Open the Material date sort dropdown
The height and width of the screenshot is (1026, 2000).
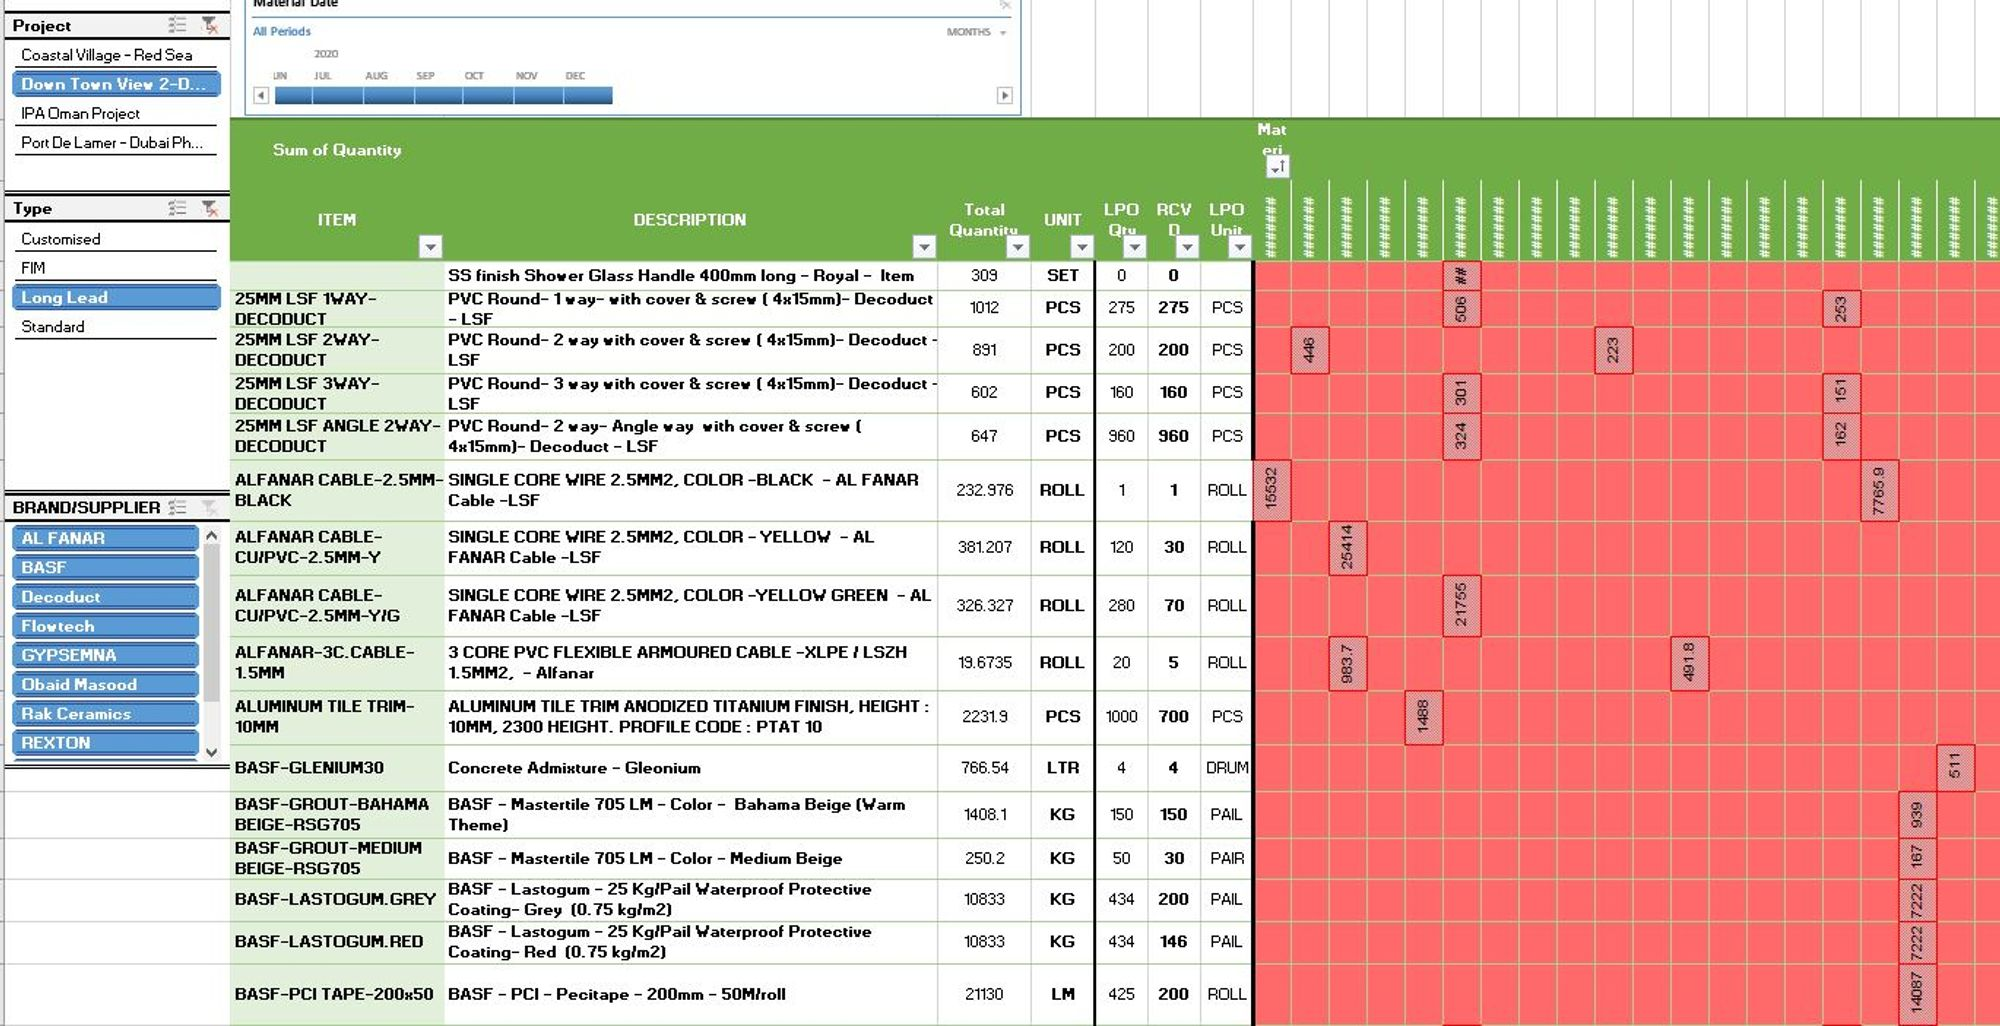pyautogui.click(x=1277, y=167)
